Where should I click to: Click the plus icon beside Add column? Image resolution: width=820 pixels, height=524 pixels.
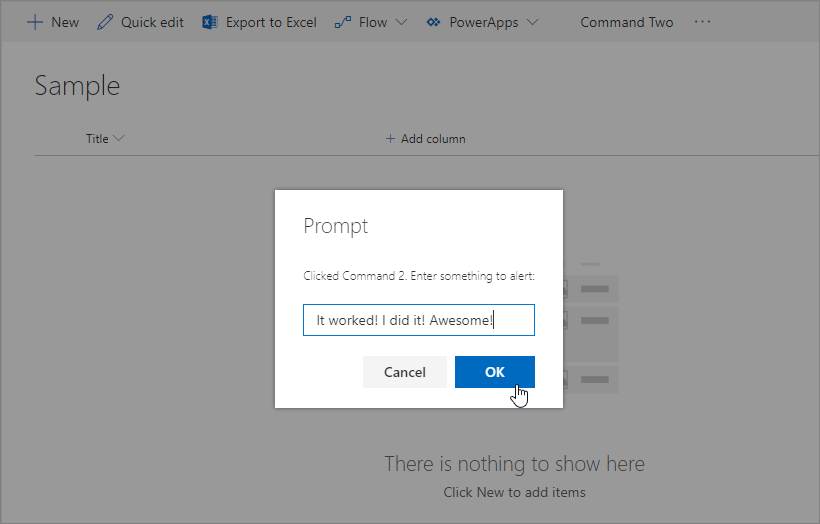(390, 139)
